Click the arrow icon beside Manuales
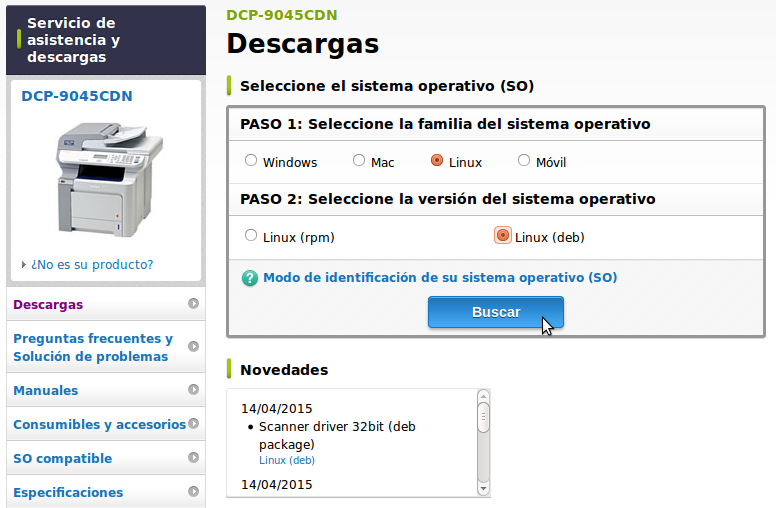The height and width of the screenshot is (508, 776). point(194,389)
